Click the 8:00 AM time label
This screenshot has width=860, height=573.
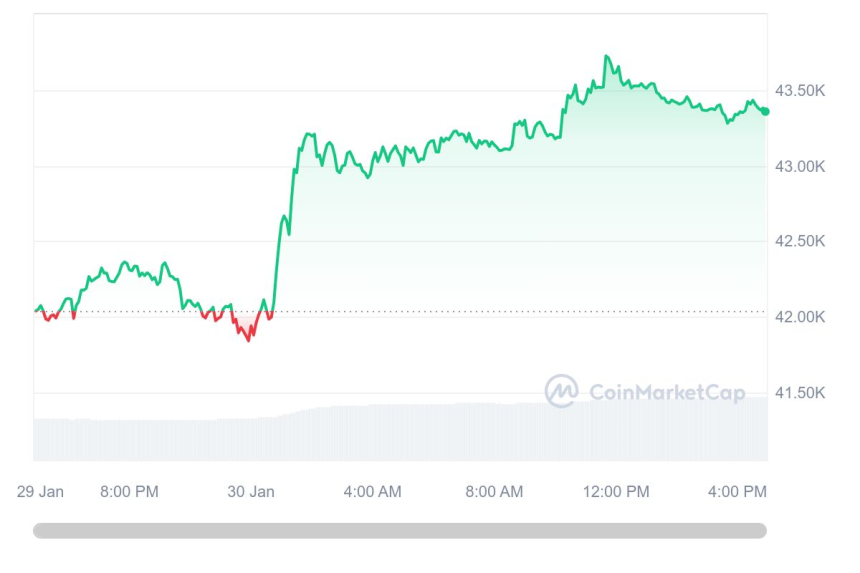tap(494, 491)
